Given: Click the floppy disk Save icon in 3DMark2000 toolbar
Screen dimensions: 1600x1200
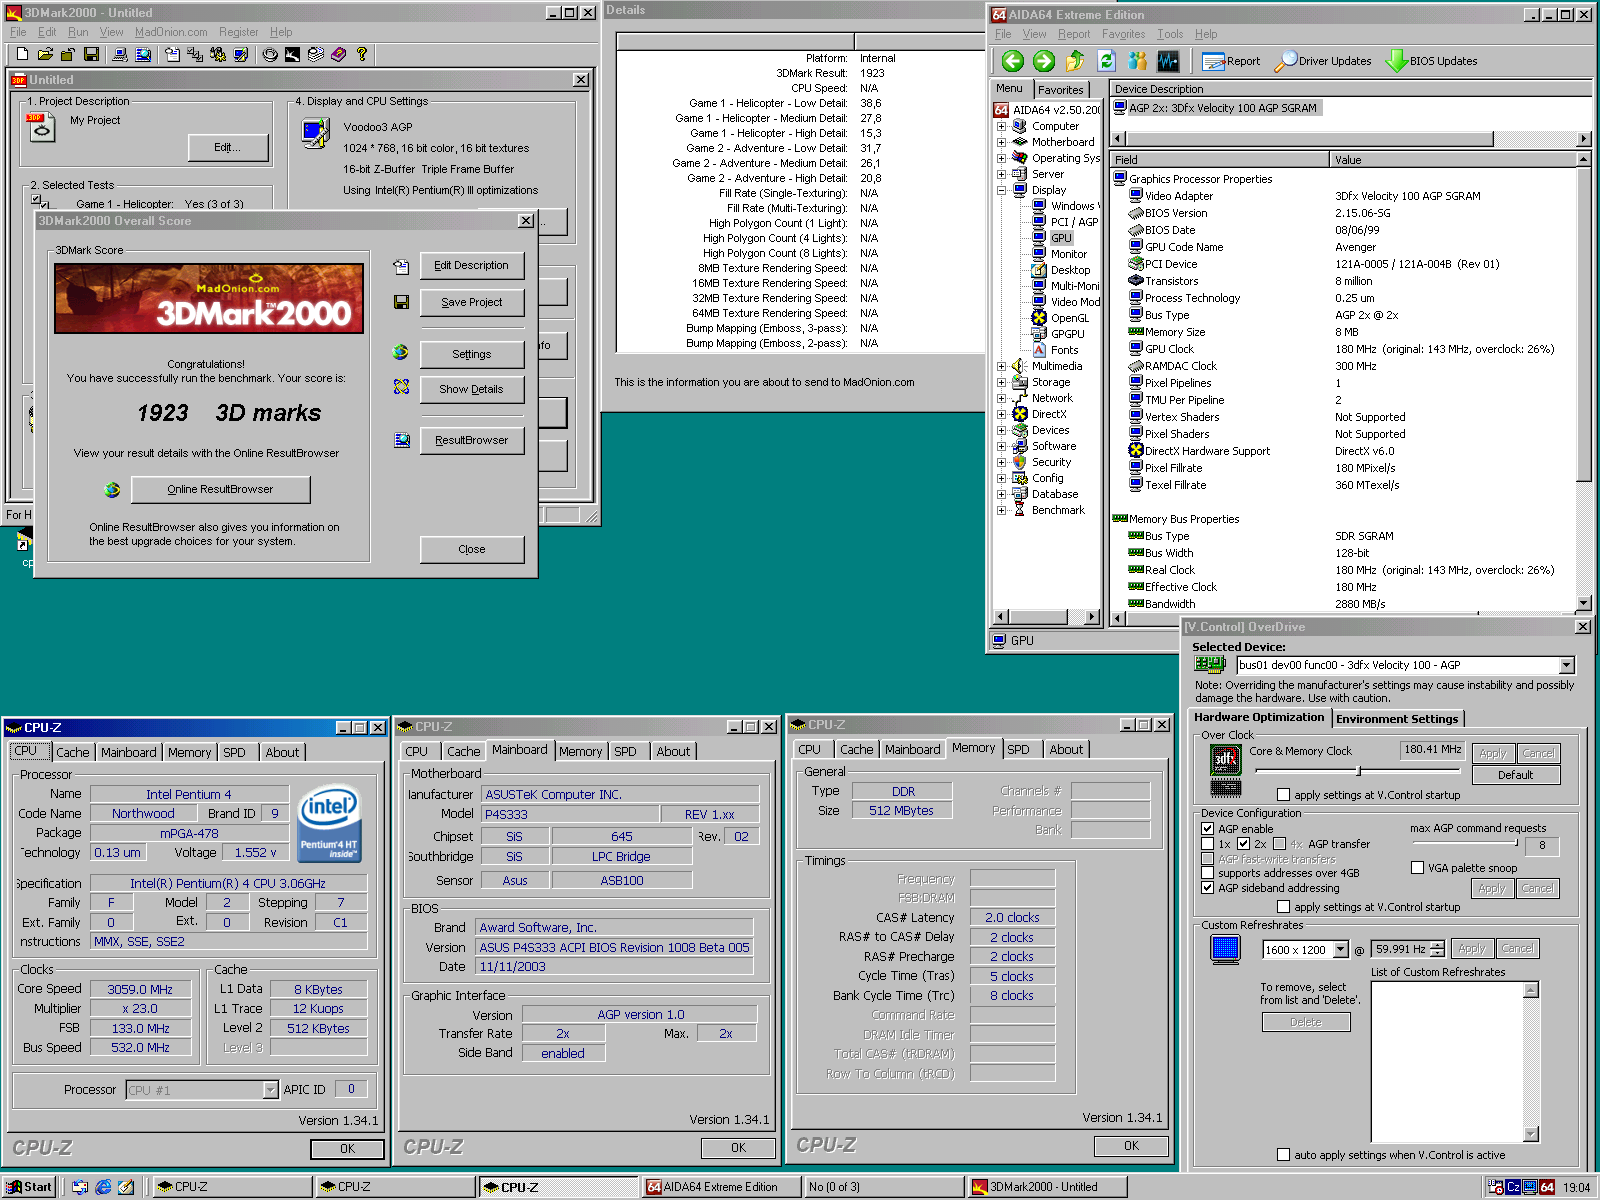Looking at the screenshot, I should [92, 54].
